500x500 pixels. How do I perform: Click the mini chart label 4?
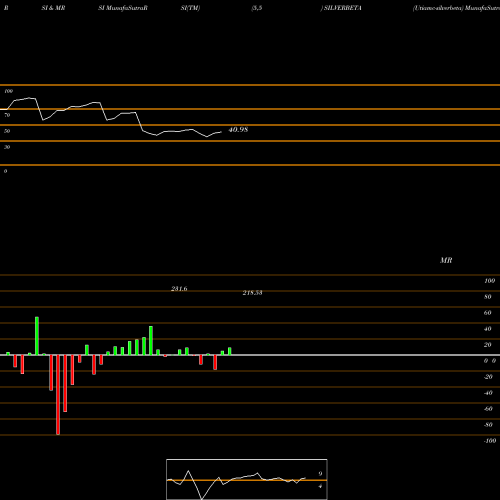click(320, 486)
